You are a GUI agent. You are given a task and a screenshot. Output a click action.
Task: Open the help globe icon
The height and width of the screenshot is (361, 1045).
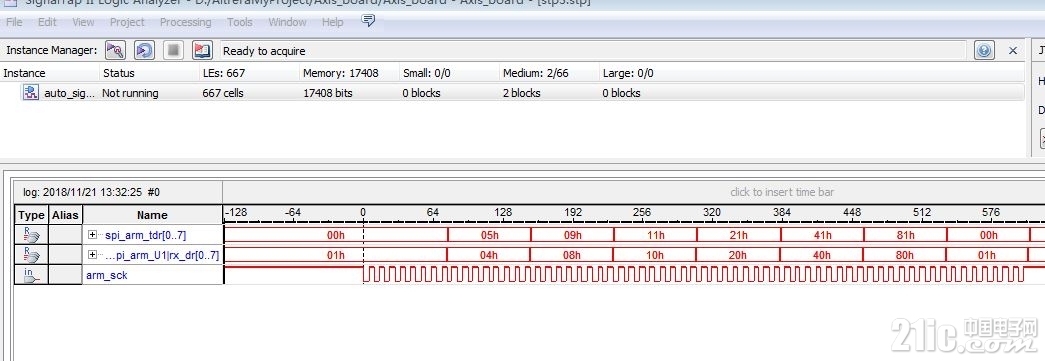[x=984, y=50]
